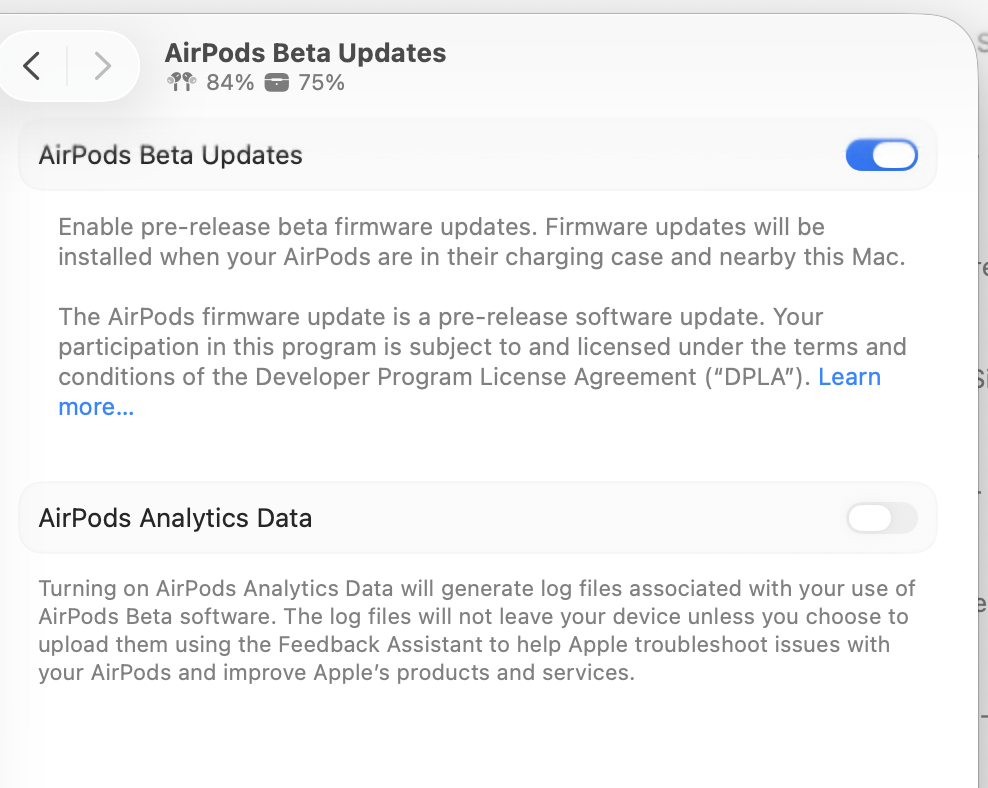Image resolution: width=988 pixels, height=788 pixels.
Task: Open the Learn more link
Action: tap(849, 377)
